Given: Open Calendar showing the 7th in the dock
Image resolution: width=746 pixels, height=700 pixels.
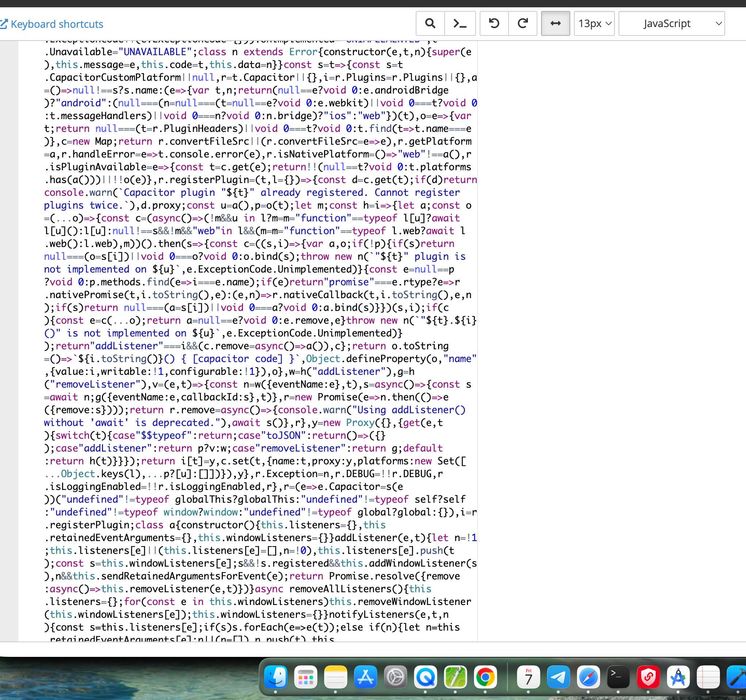Looking at the screenshot, I should [x=528, y=677].
